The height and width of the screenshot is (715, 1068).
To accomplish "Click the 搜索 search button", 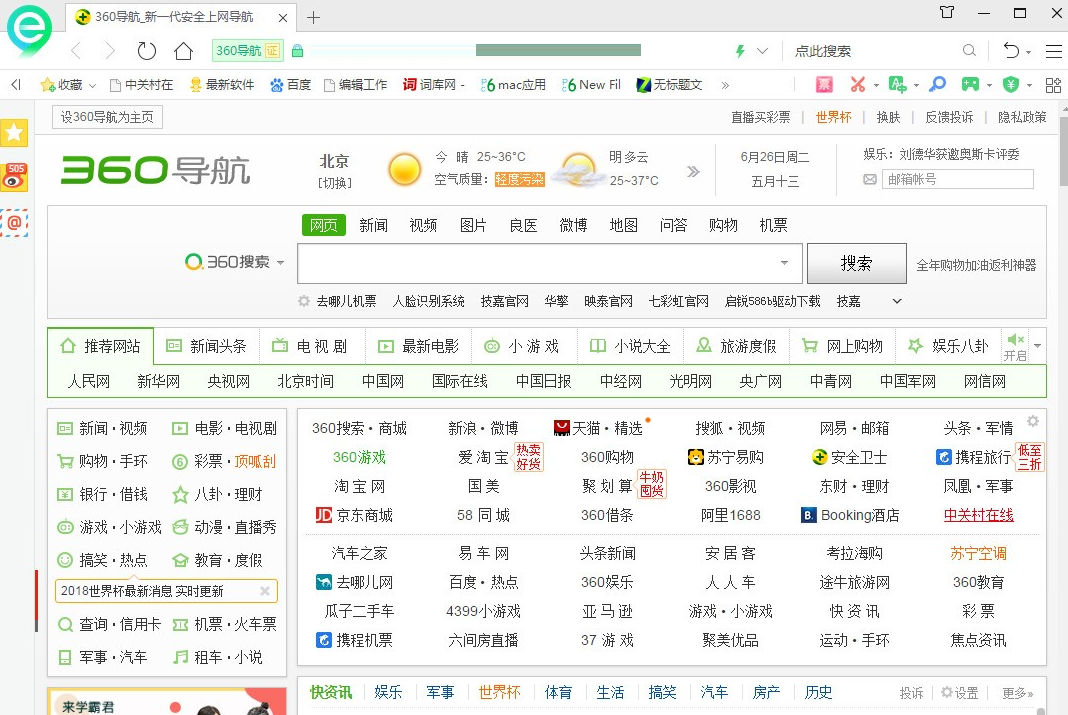I will 856,262.
